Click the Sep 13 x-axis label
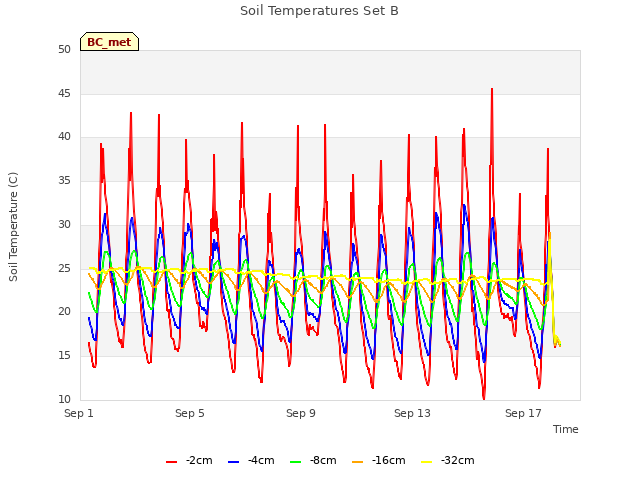Image resolution: width=640 pixels, height=480 pixels. tap(412, 413)
